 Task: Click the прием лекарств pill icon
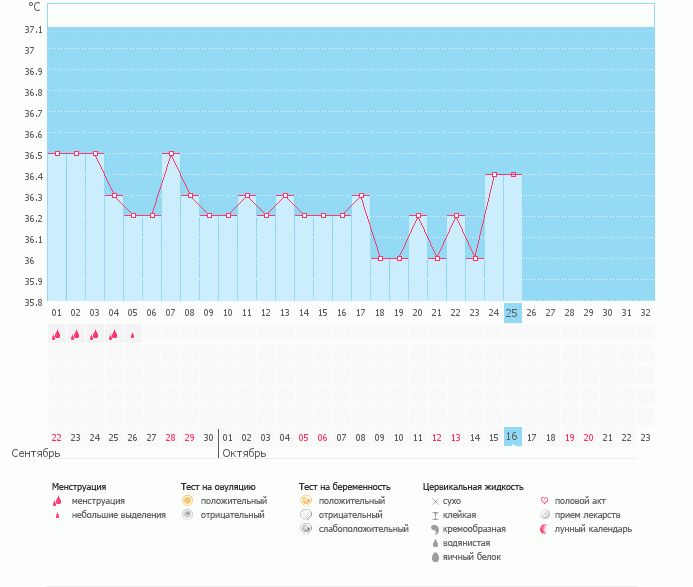click(544, 514)
